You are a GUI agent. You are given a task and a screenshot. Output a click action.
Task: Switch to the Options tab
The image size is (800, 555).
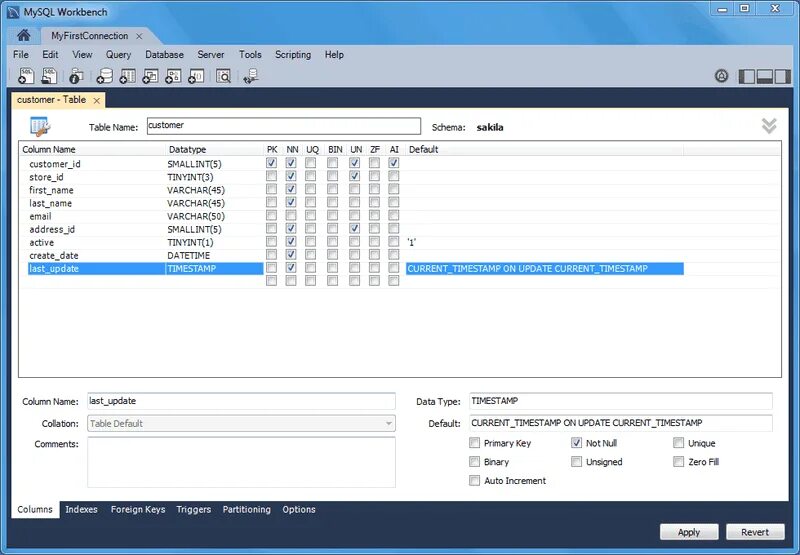[x=299, y=510]
